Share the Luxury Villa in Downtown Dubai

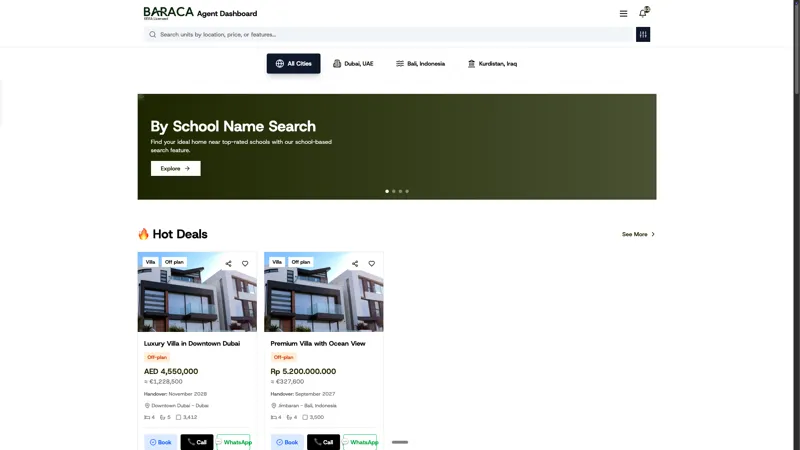tap(229, 264)
